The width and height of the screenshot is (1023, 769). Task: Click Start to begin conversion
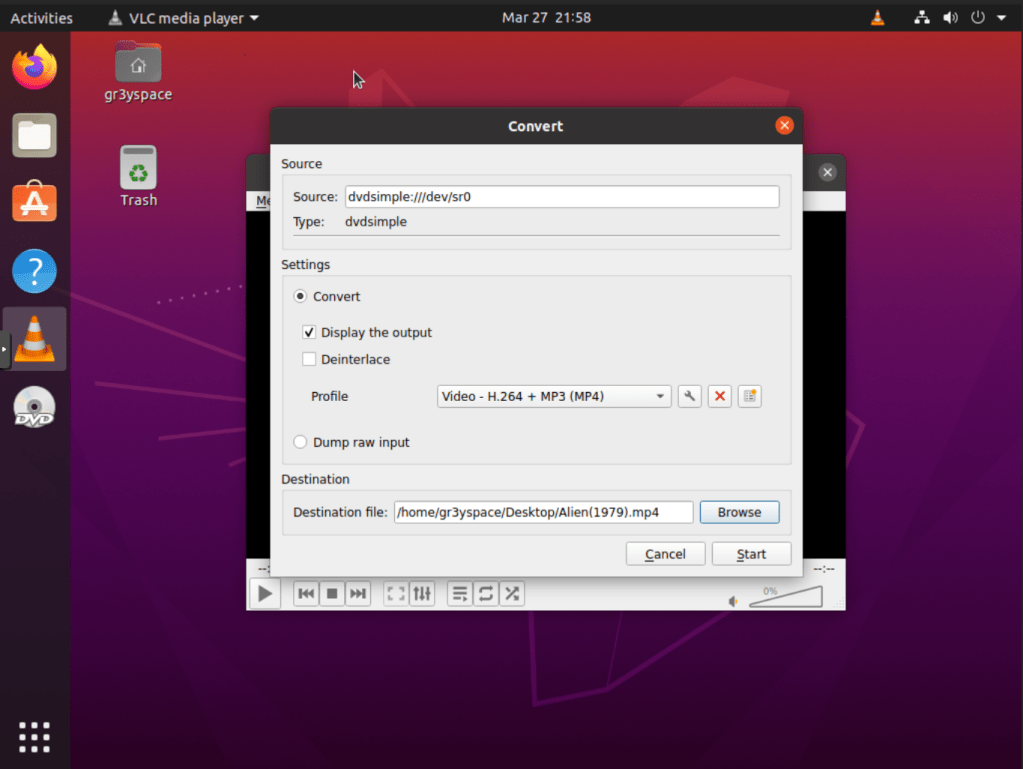pos(751,554)
